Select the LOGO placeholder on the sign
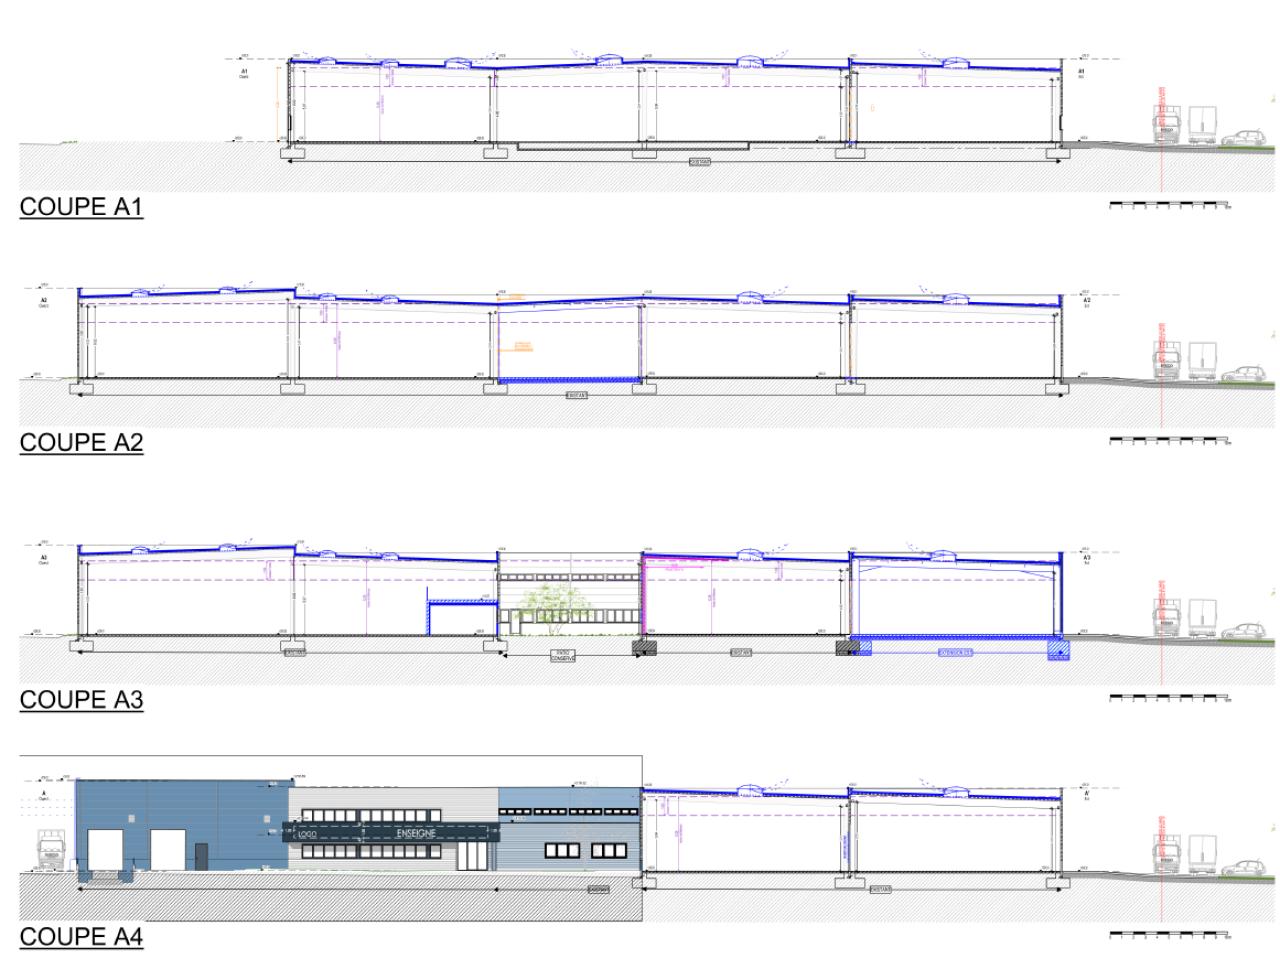This screenshot has width=1280, height=958. (306, 834)
